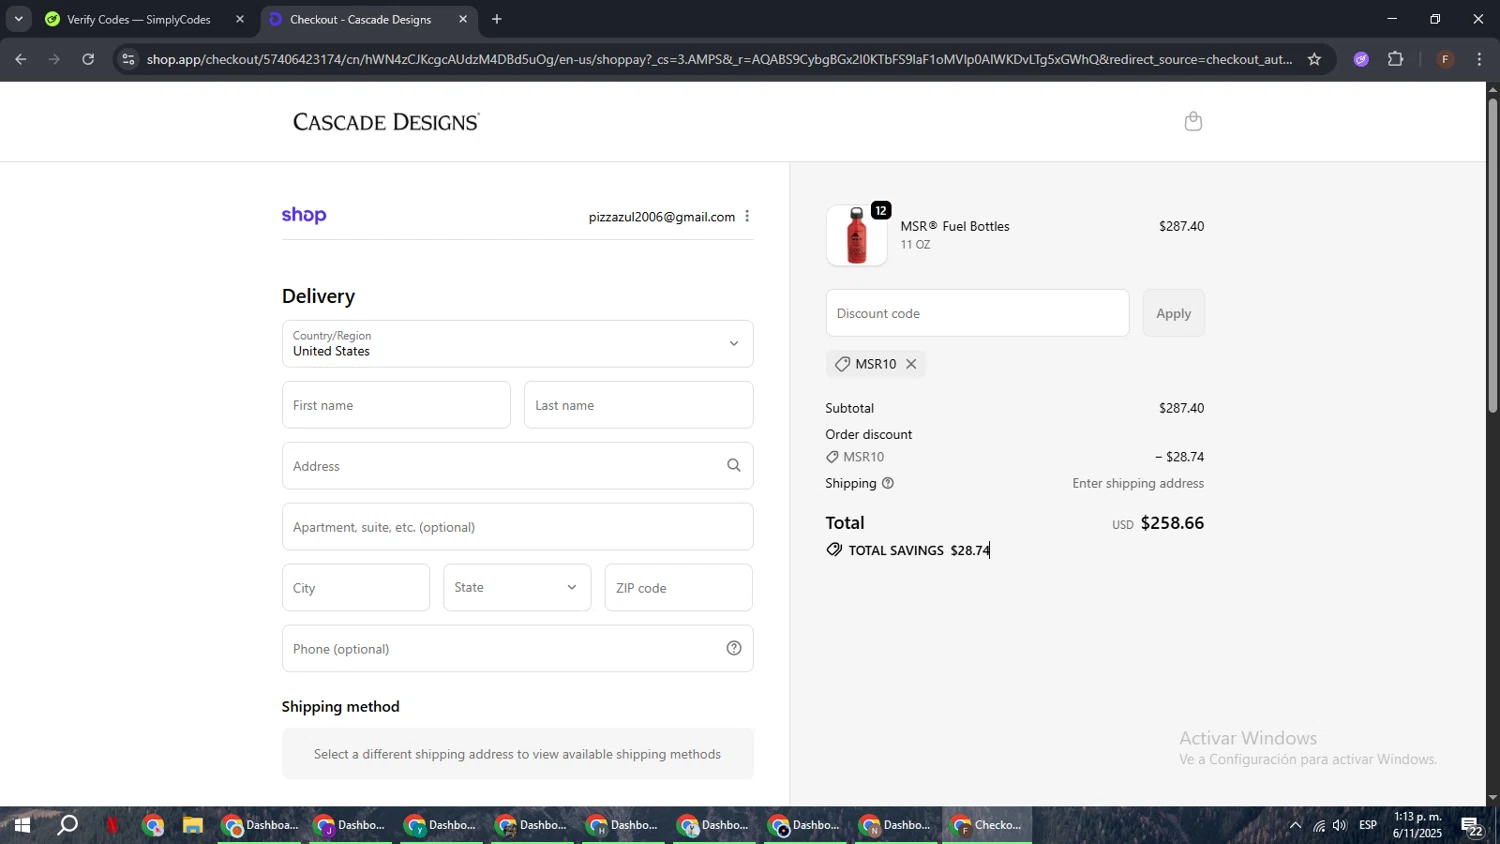This screenshot has height=844, width=1500.
Task: Click the Shop Pay logo
Action: [x=304, y=215]
